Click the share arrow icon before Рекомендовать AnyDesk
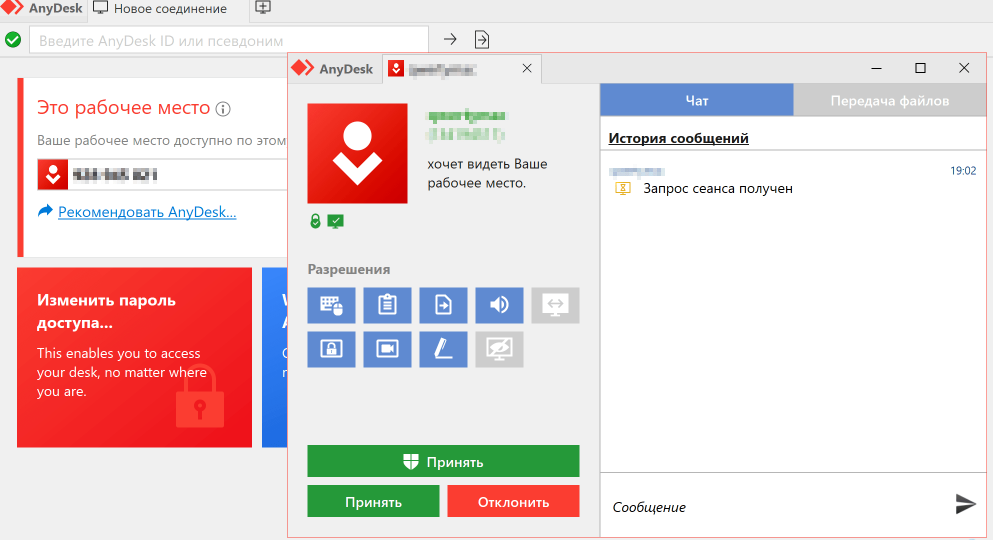Screen dimensions: 993x540 click(x=45, y=211)
